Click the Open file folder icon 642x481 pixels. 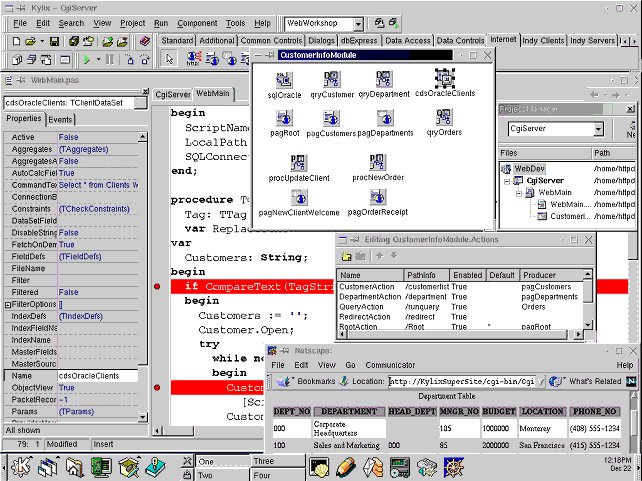point(30,41)
